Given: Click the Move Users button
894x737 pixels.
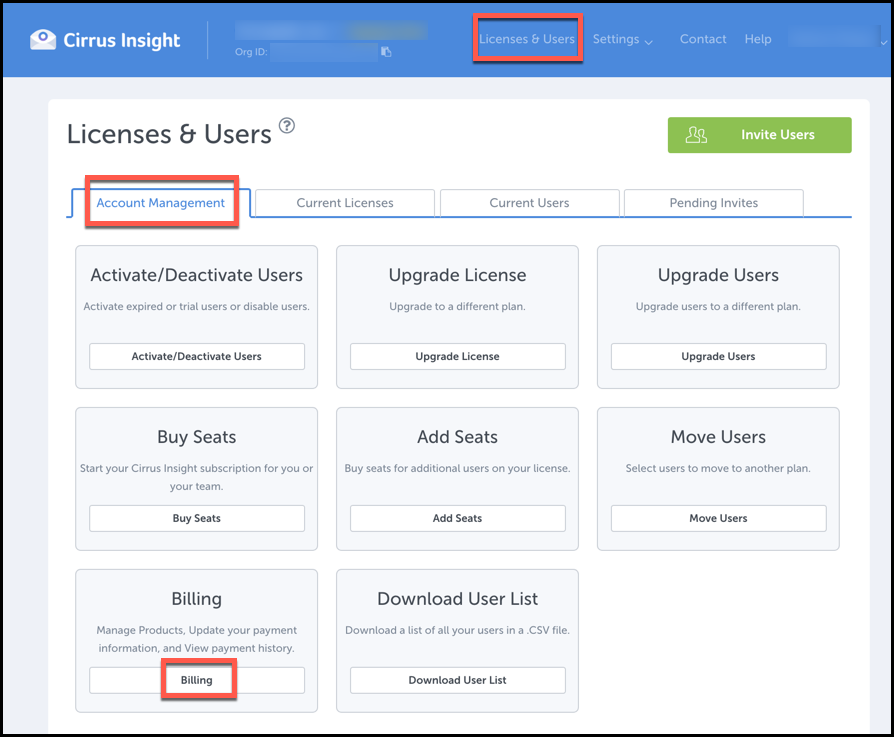Looking at the screenshot, I should click(718, 518).
